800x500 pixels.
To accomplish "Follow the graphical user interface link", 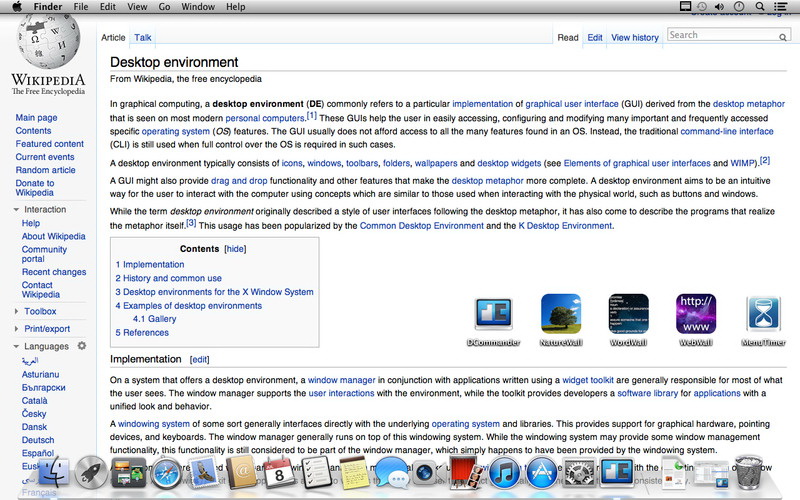I will click(x=586, y=103).
